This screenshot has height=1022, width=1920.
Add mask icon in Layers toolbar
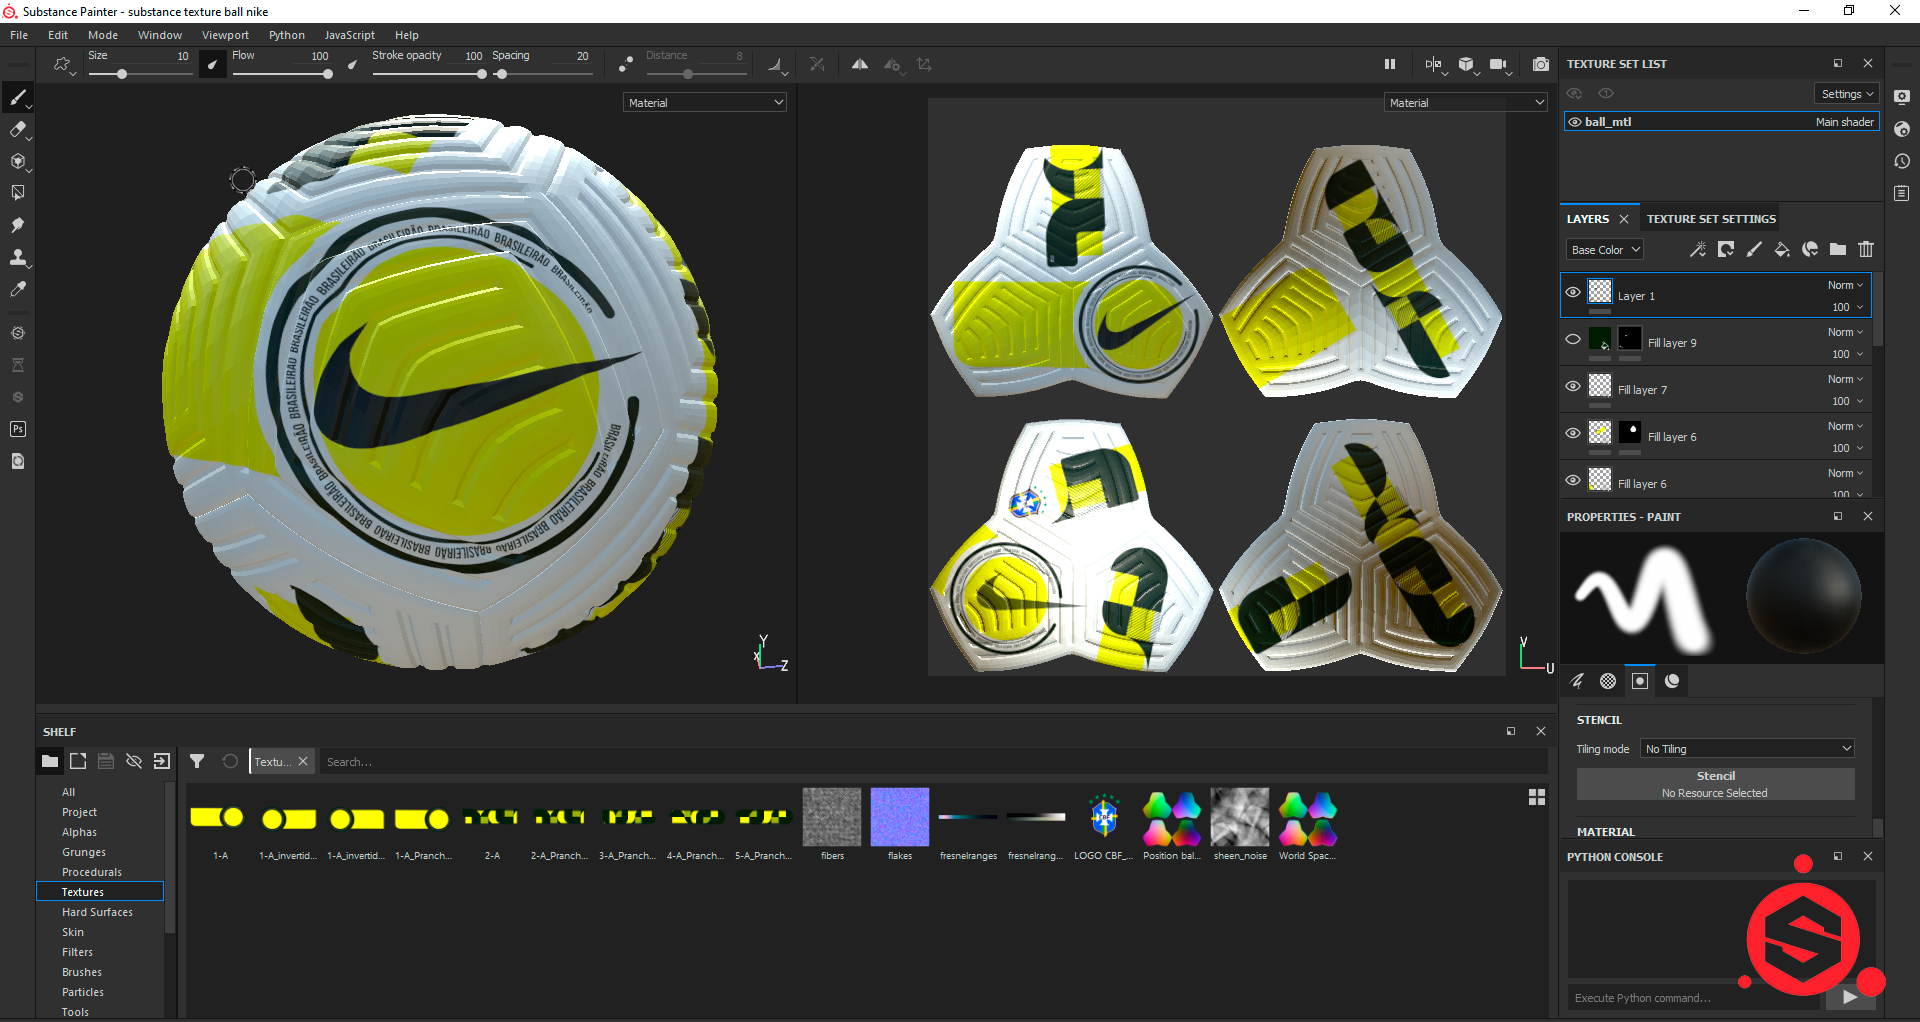pos(1726,249)
